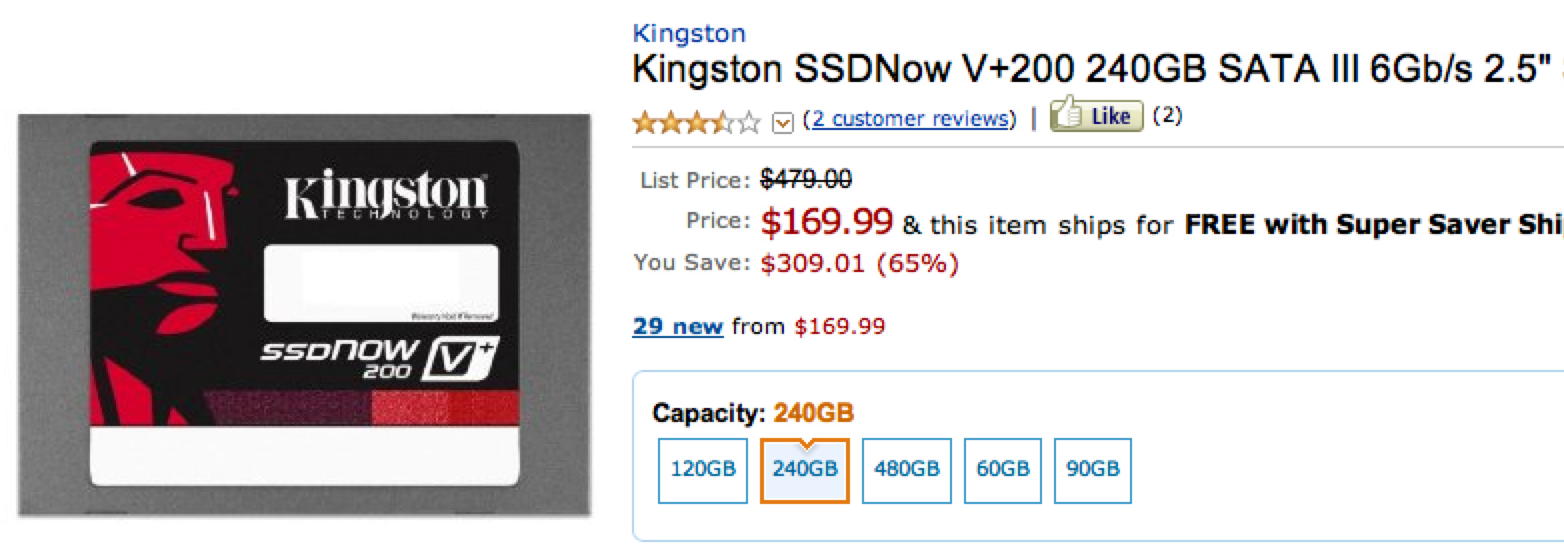Image resolution: width=1564 pixels, height=548 pixels.
Task: Select the 120GB capacity option
Action: (703, 470)
